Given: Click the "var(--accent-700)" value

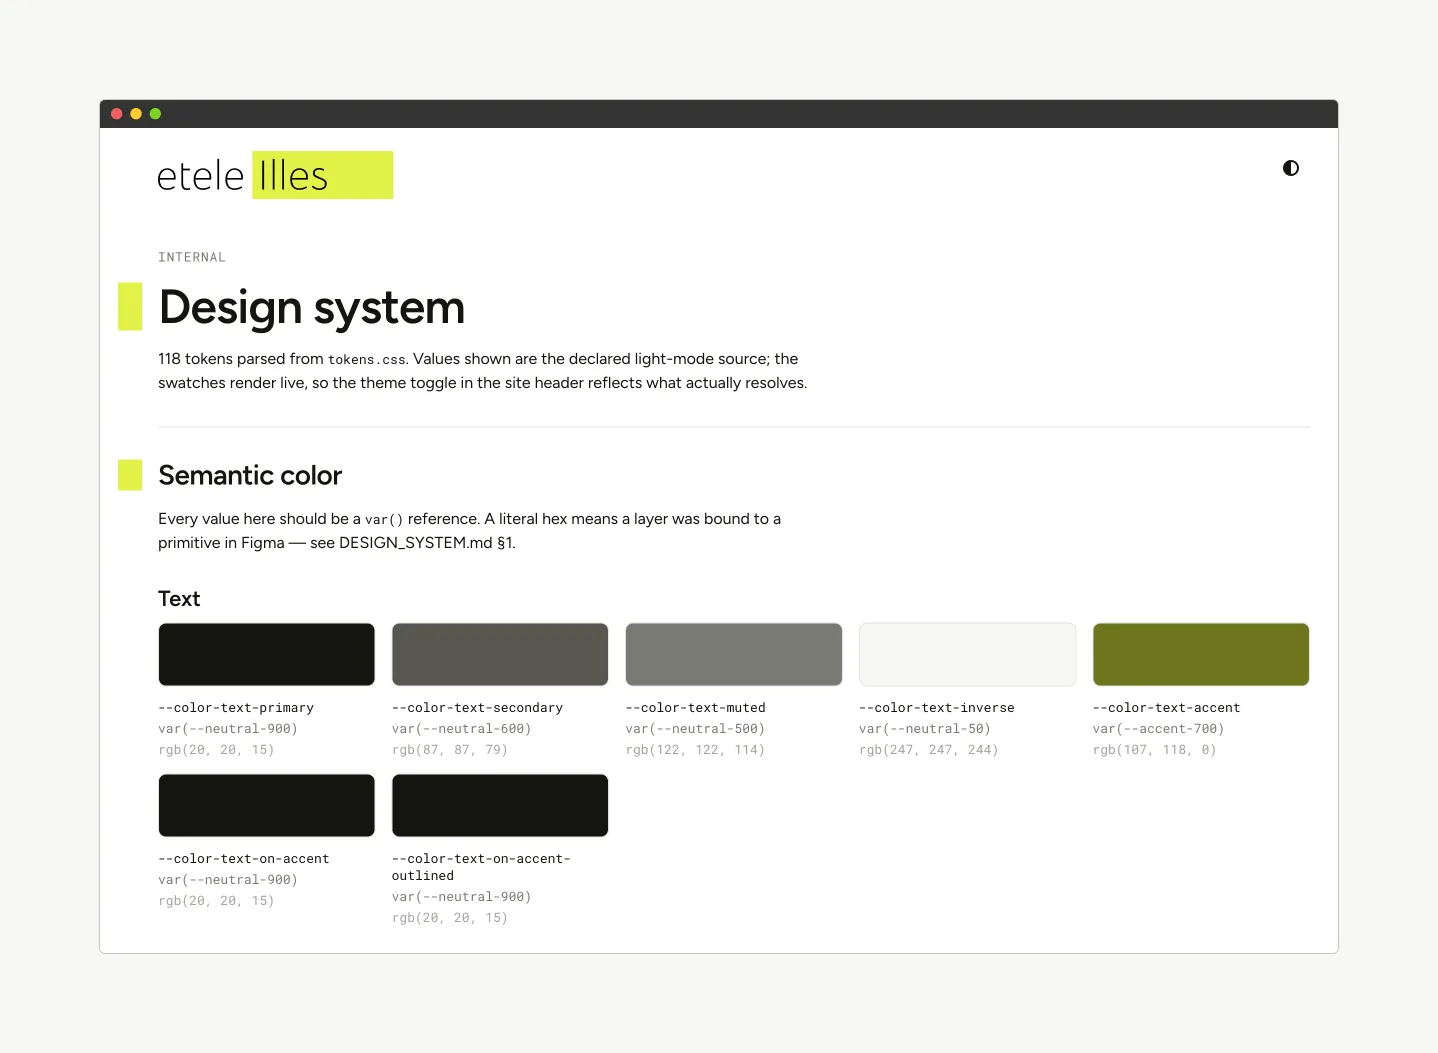Looking at the screenshot, I should pos(1159,729).
